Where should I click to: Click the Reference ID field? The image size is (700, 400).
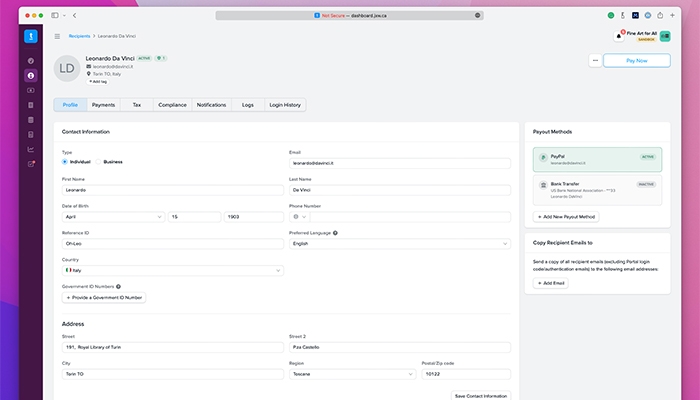point(172,244)
